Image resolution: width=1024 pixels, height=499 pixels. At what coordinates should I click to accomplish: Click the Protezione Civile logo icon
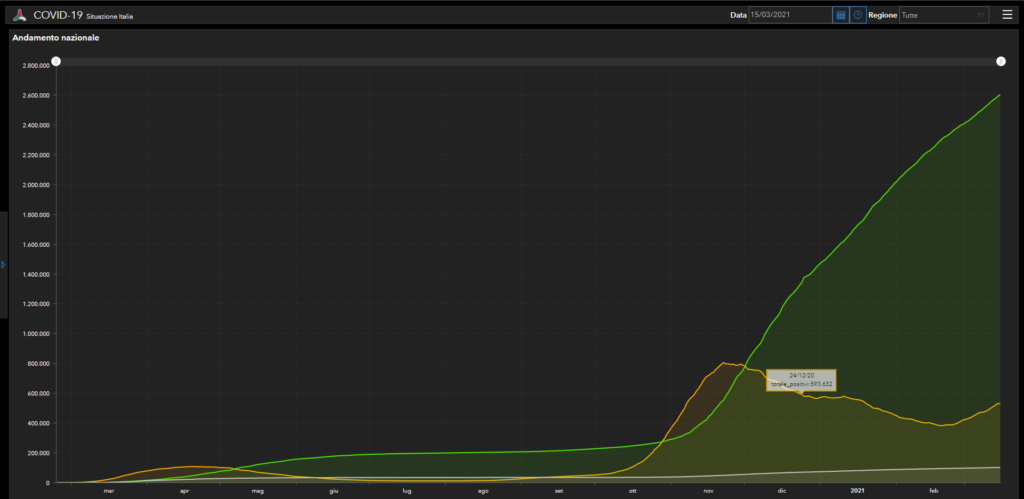[x=18, y=15]
